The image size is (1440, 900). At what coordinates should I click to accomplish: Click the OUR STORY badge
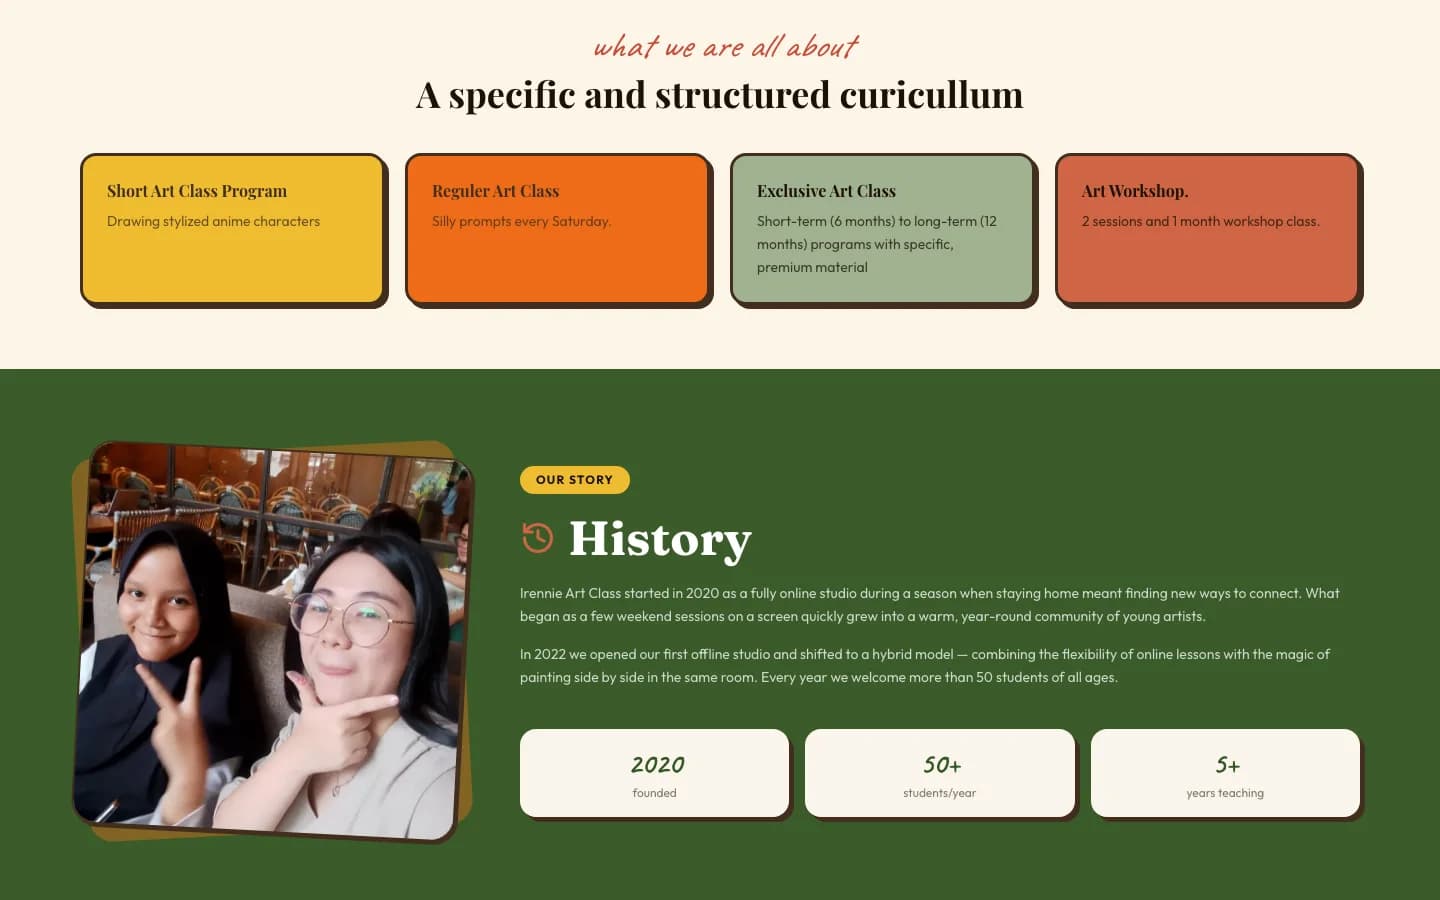click(575, 480)
